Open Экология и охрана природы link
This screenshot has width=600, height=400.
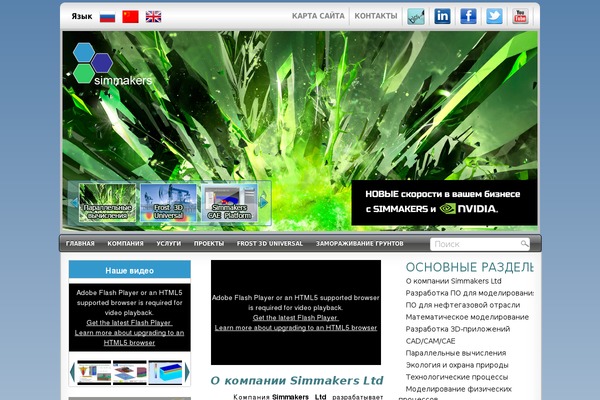pos(457,365)
